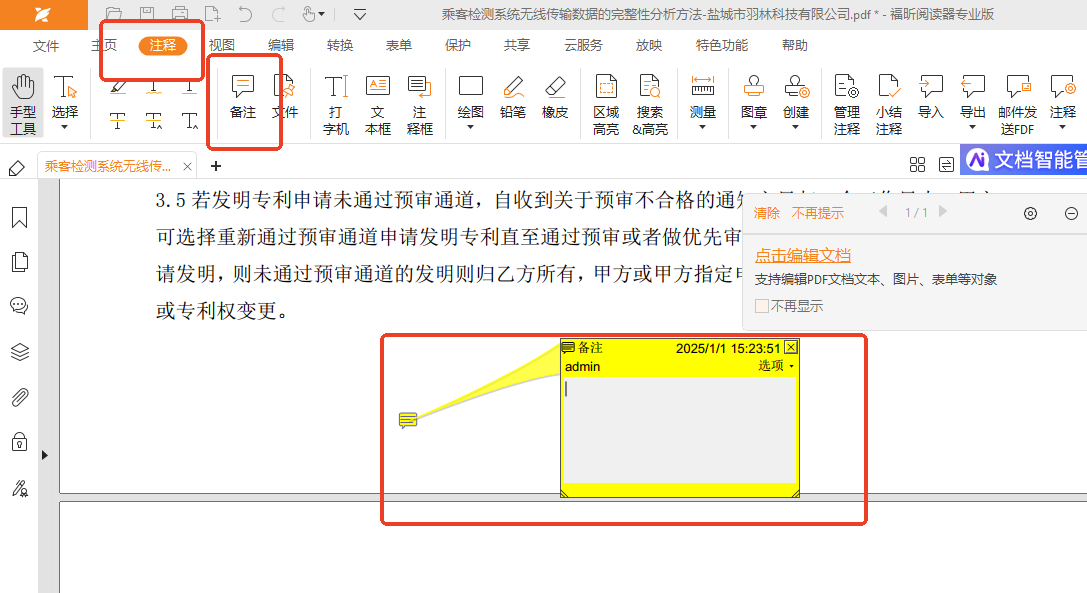Open the 选项 dropdown in the note popup
1087x593 pixels.
(x=775, y=366)
